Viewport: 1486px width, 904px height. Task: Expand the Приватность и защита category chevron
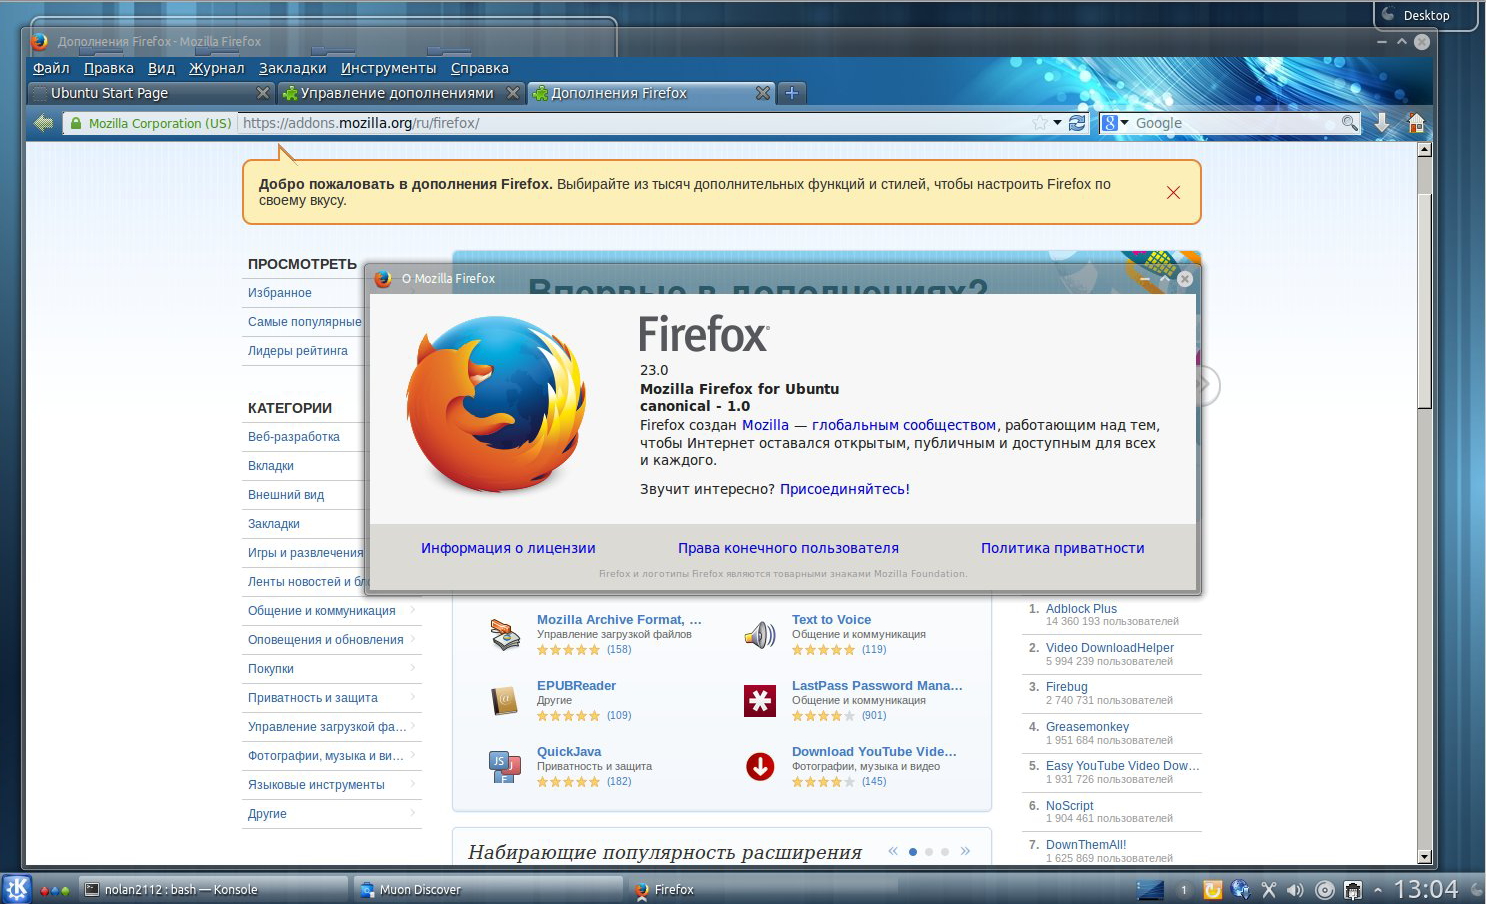(x=413, y=697)
